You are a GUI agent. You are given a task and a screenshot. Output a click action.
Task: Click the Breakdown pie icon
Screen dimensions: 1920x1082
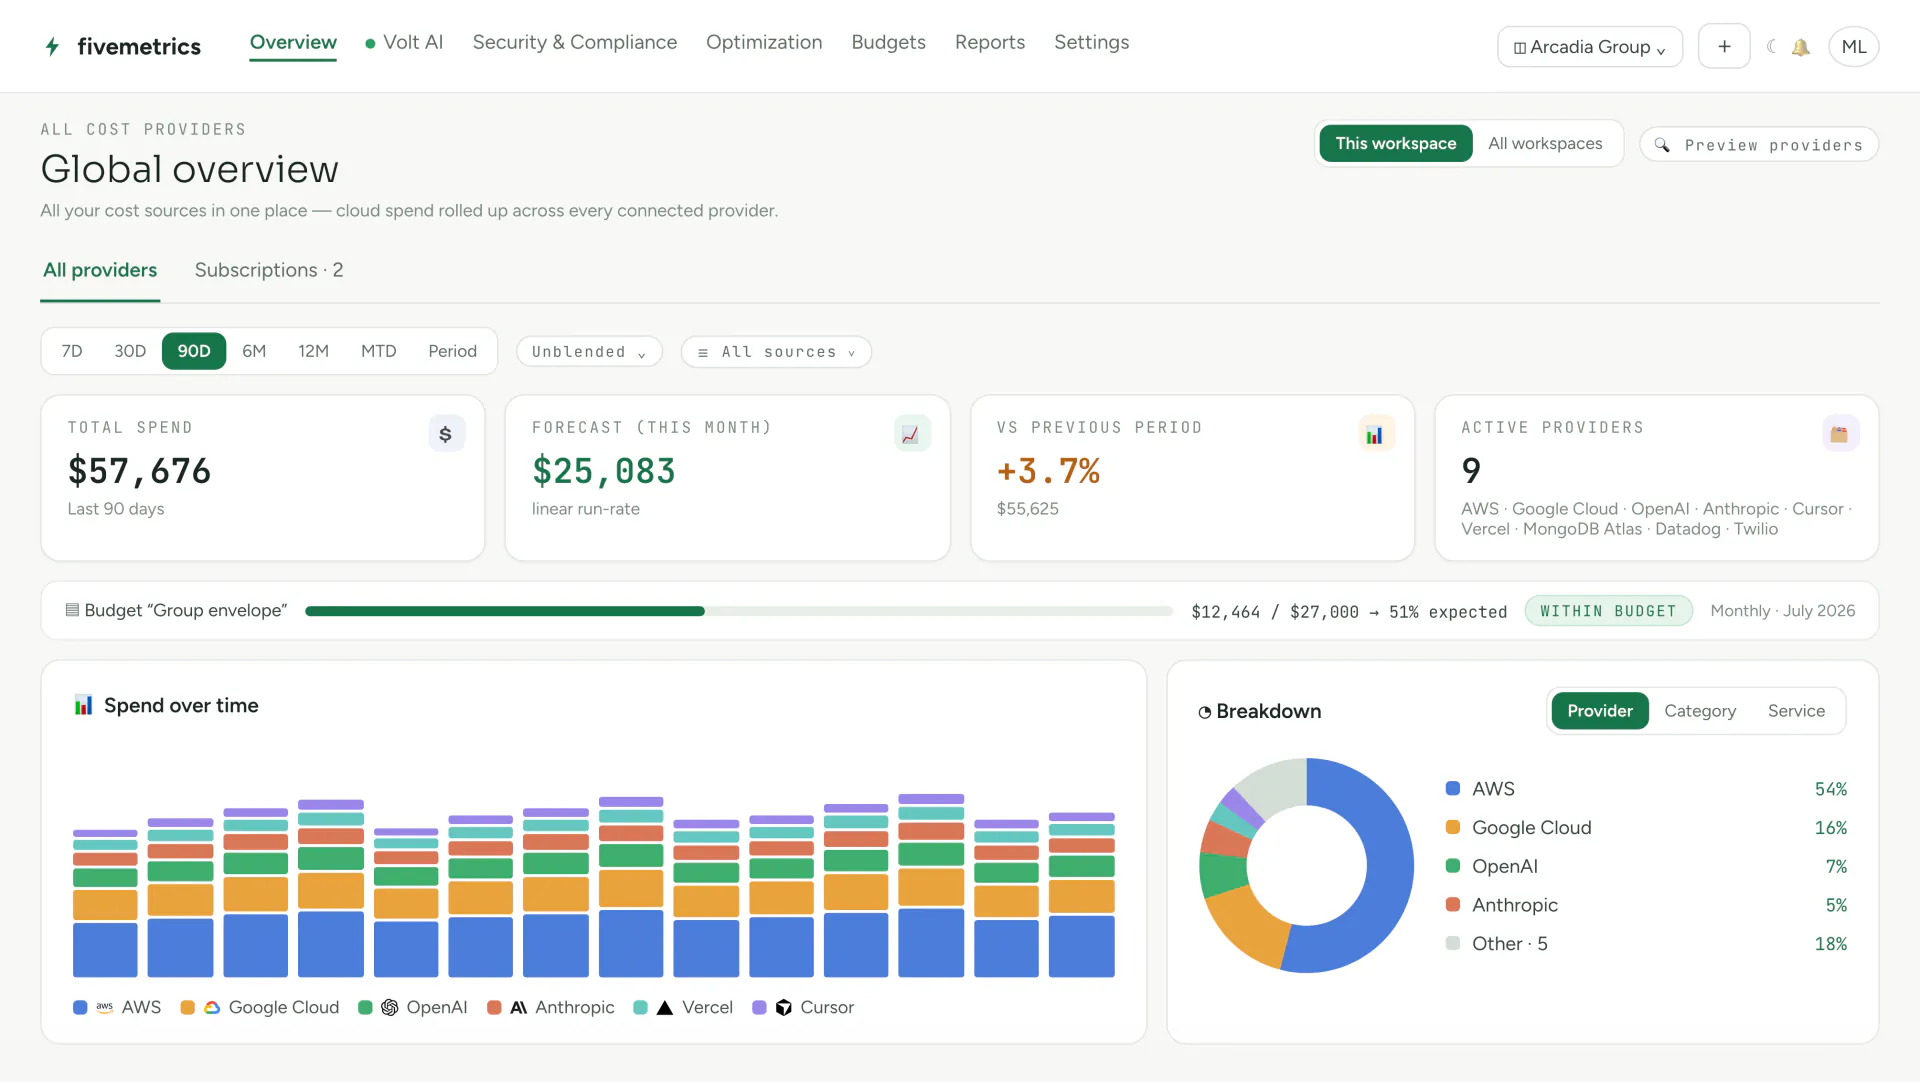click(x=1204, y=712)
